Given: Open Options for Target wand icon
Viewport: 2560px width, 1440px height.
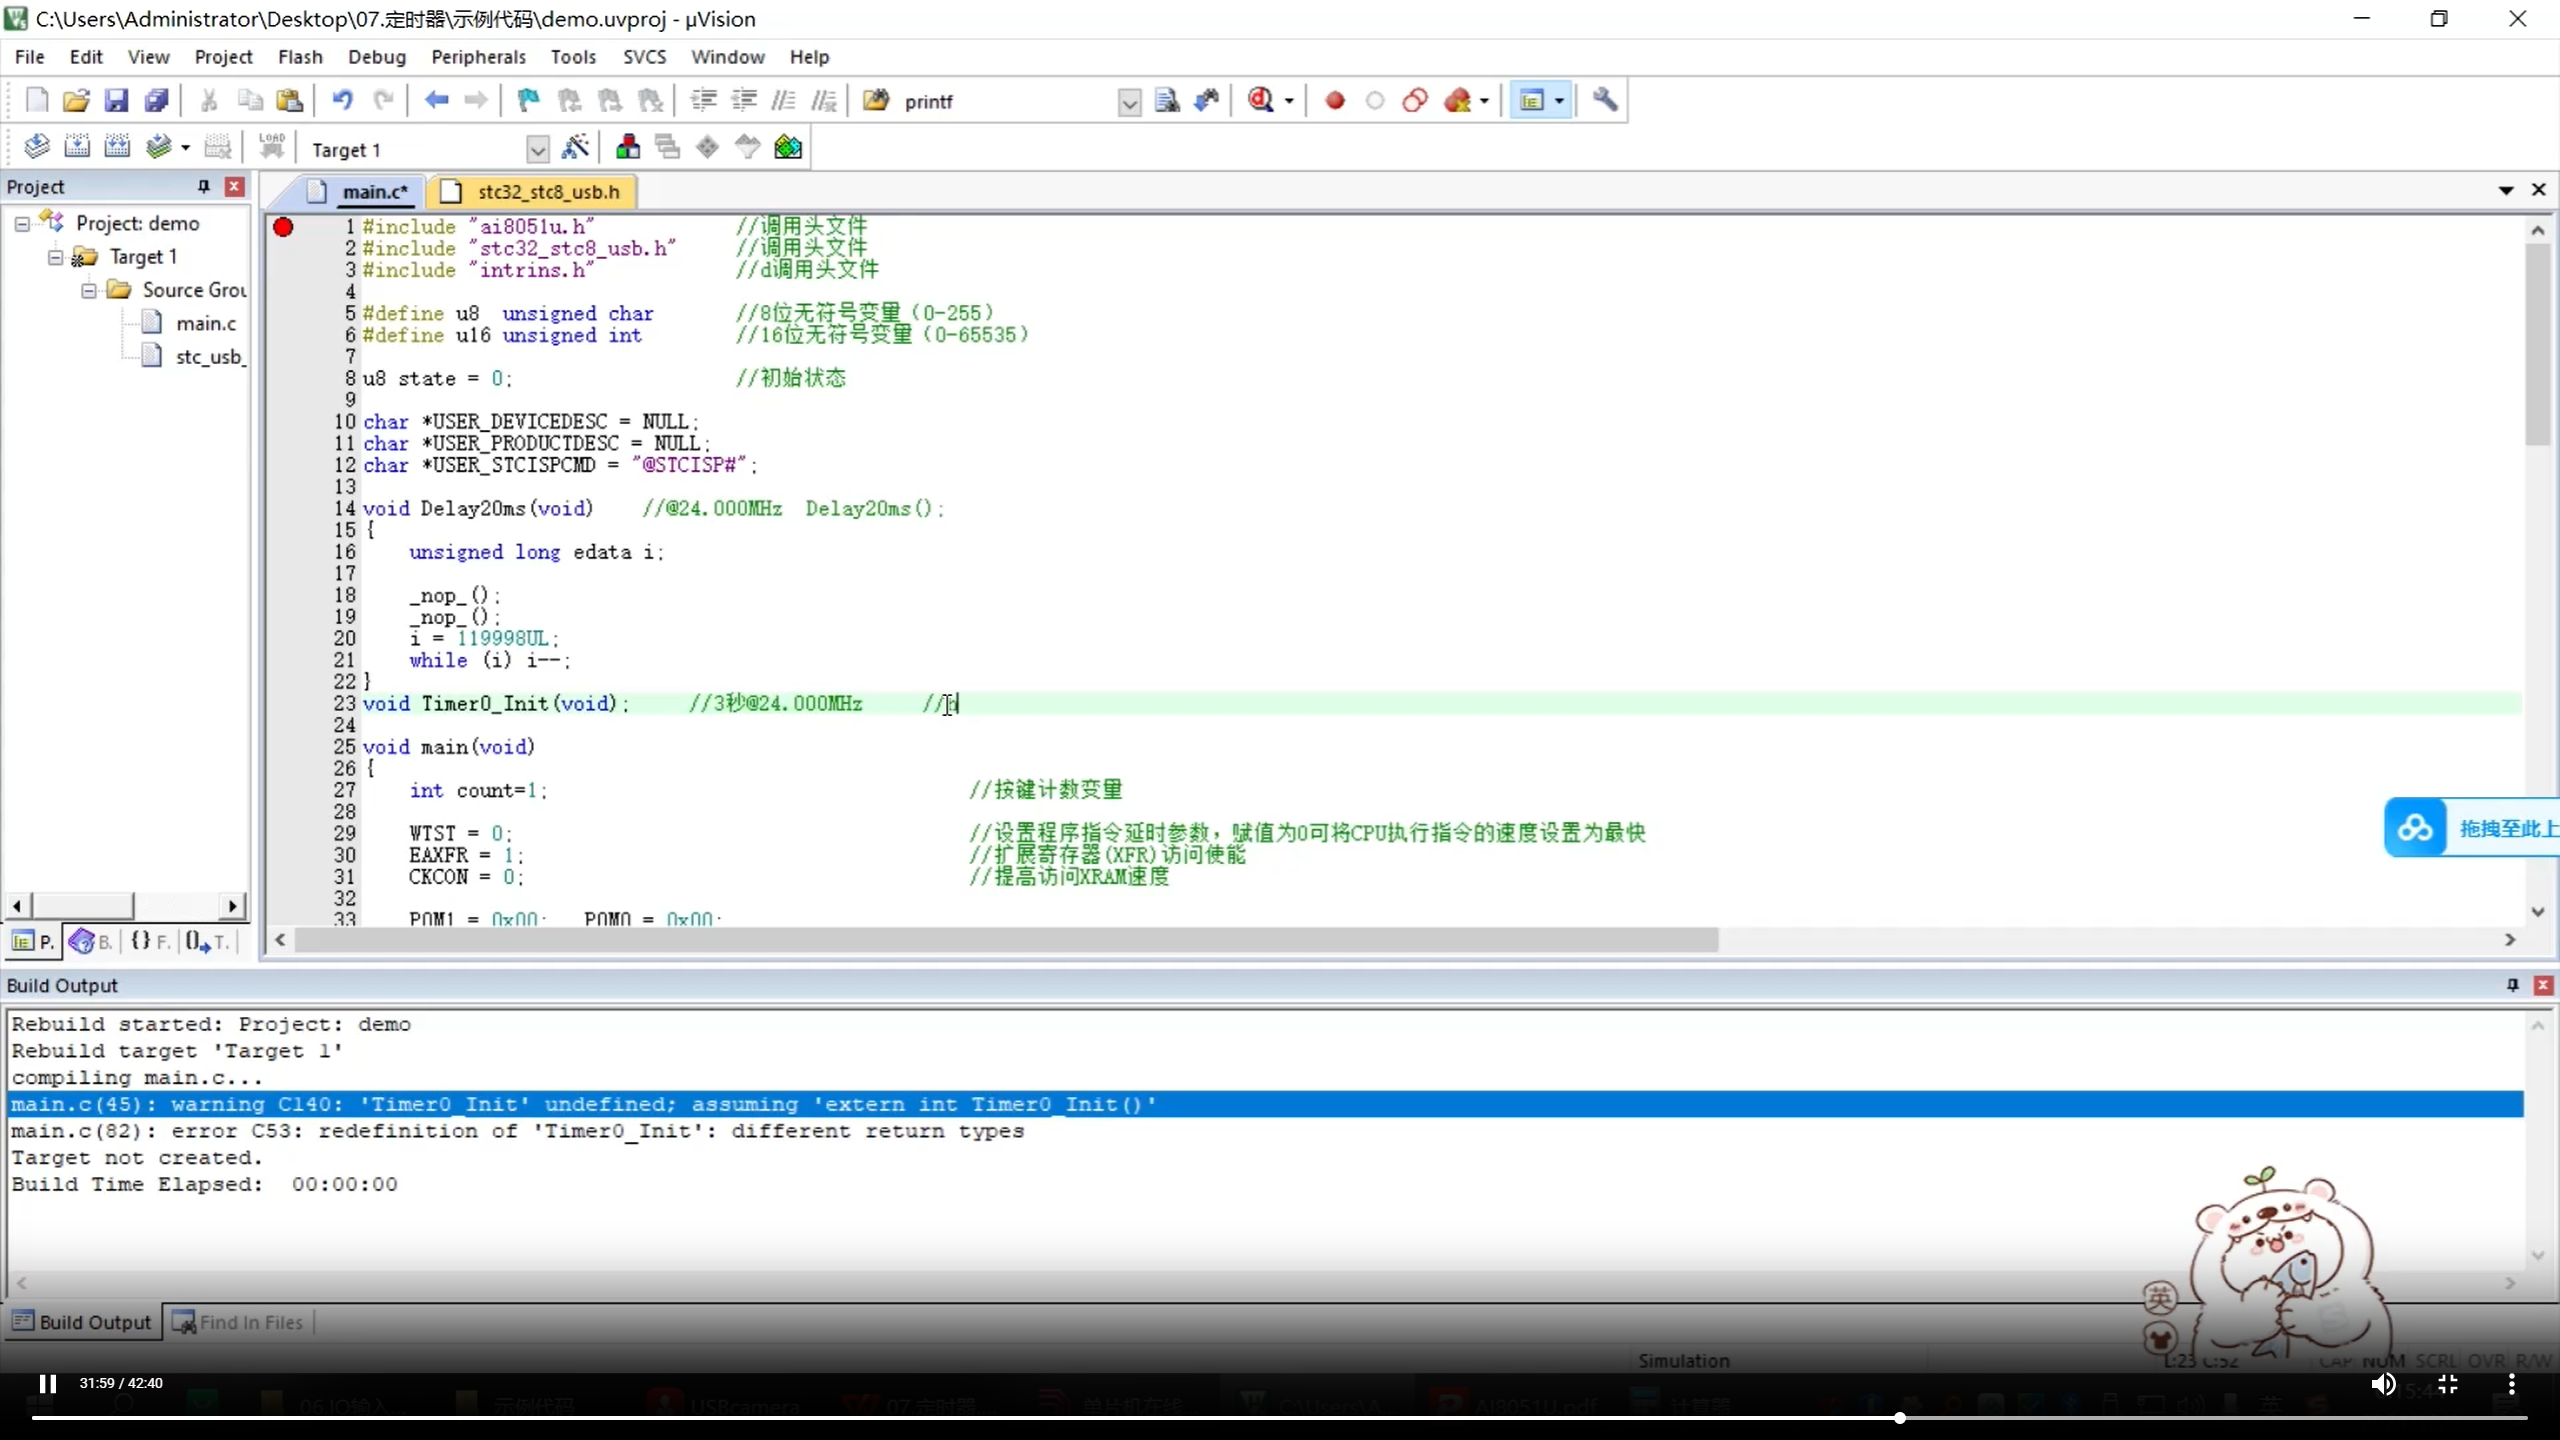Looking at the screenshot, I should point(575,148).
